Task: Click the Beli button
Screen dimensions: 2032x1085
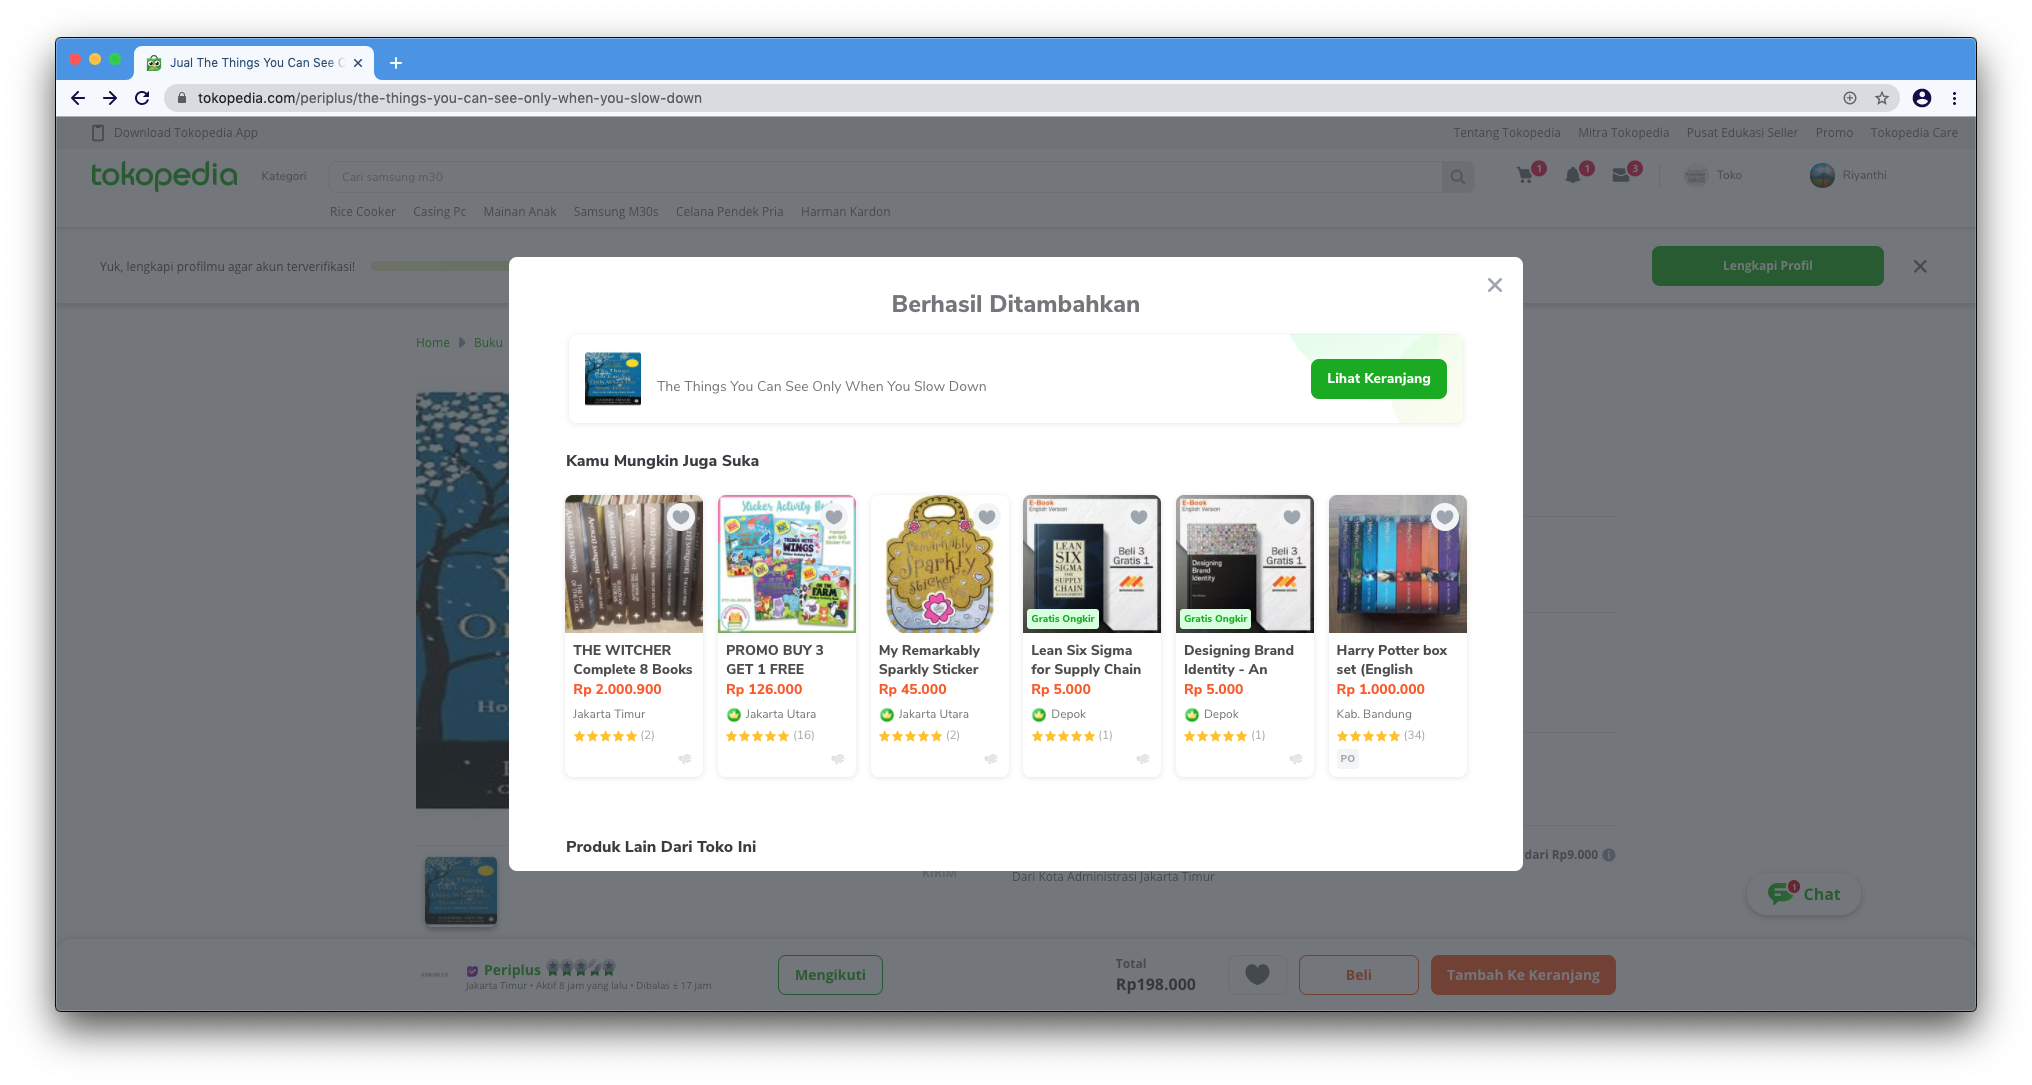Action: 1358,975
